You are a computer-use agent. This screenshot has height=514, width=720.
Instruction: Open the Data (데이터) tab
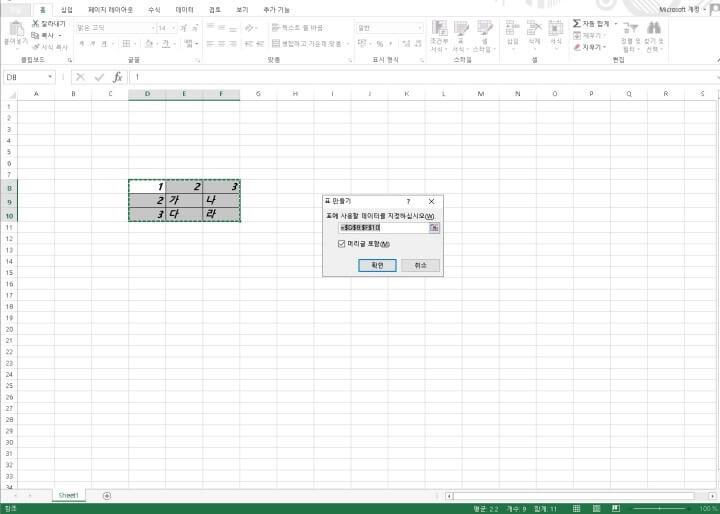pyautogui.click(x=184, y=10)
